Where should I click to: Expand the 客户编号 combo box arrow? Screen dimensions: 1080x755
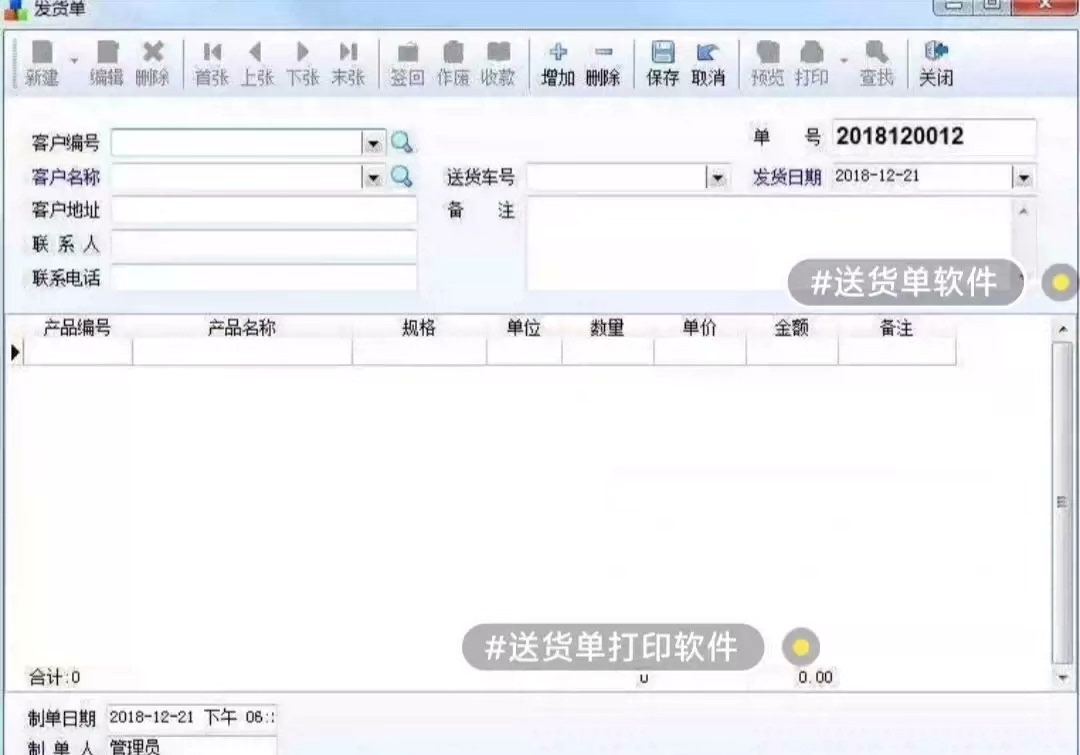[x=373, y=143]
